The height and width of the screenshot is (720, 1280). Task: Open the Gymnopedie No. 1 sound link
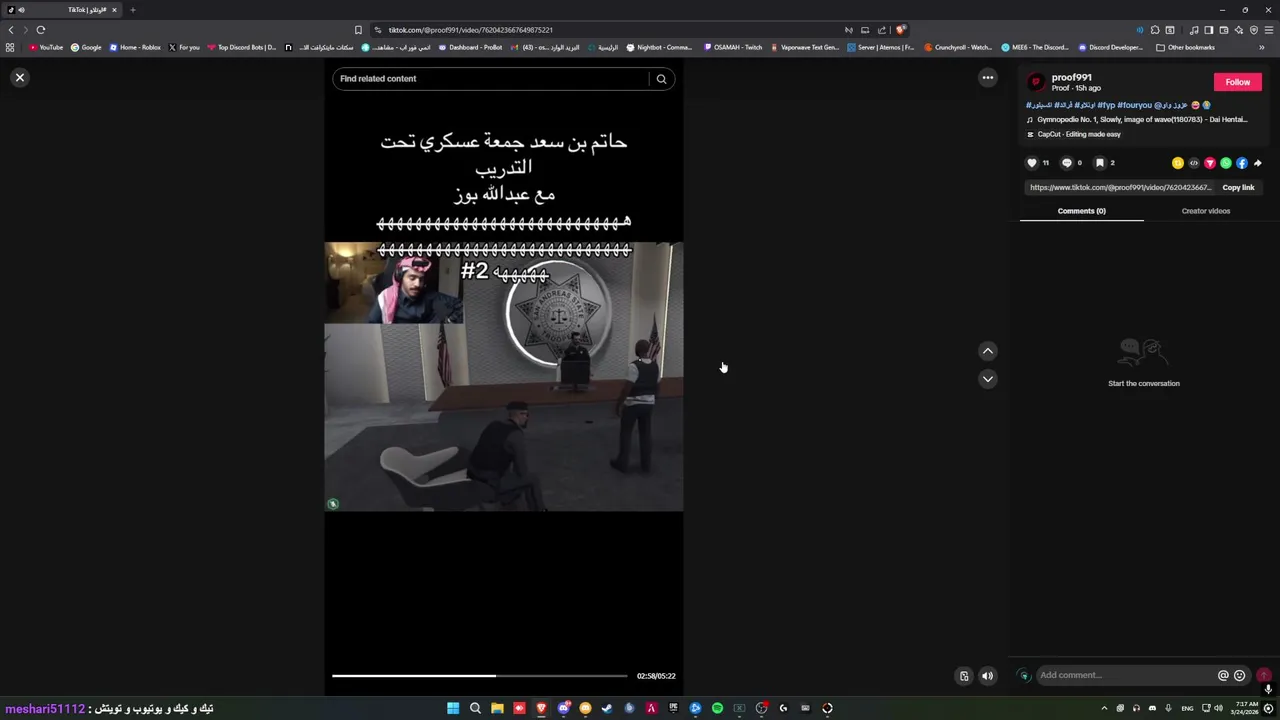click(x=1141, y=120)
